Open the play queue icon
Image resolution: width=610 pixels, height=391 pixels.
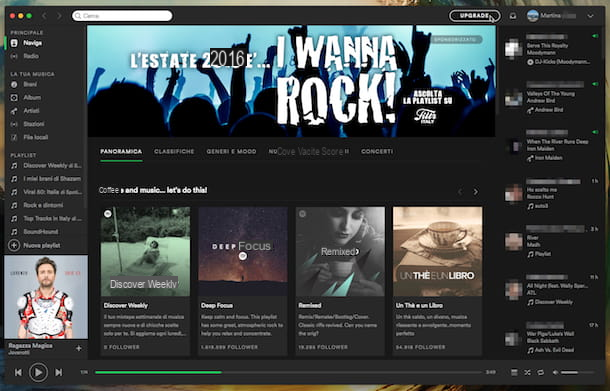(x=514, y=372)
